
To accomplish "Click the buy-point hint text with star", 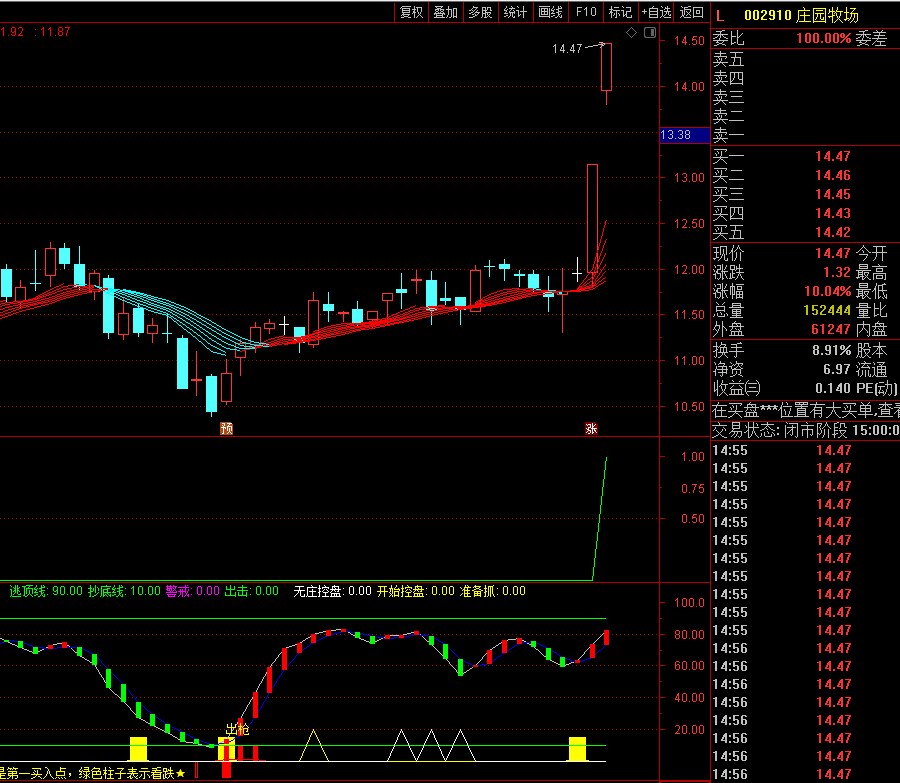I will point(93,773).
